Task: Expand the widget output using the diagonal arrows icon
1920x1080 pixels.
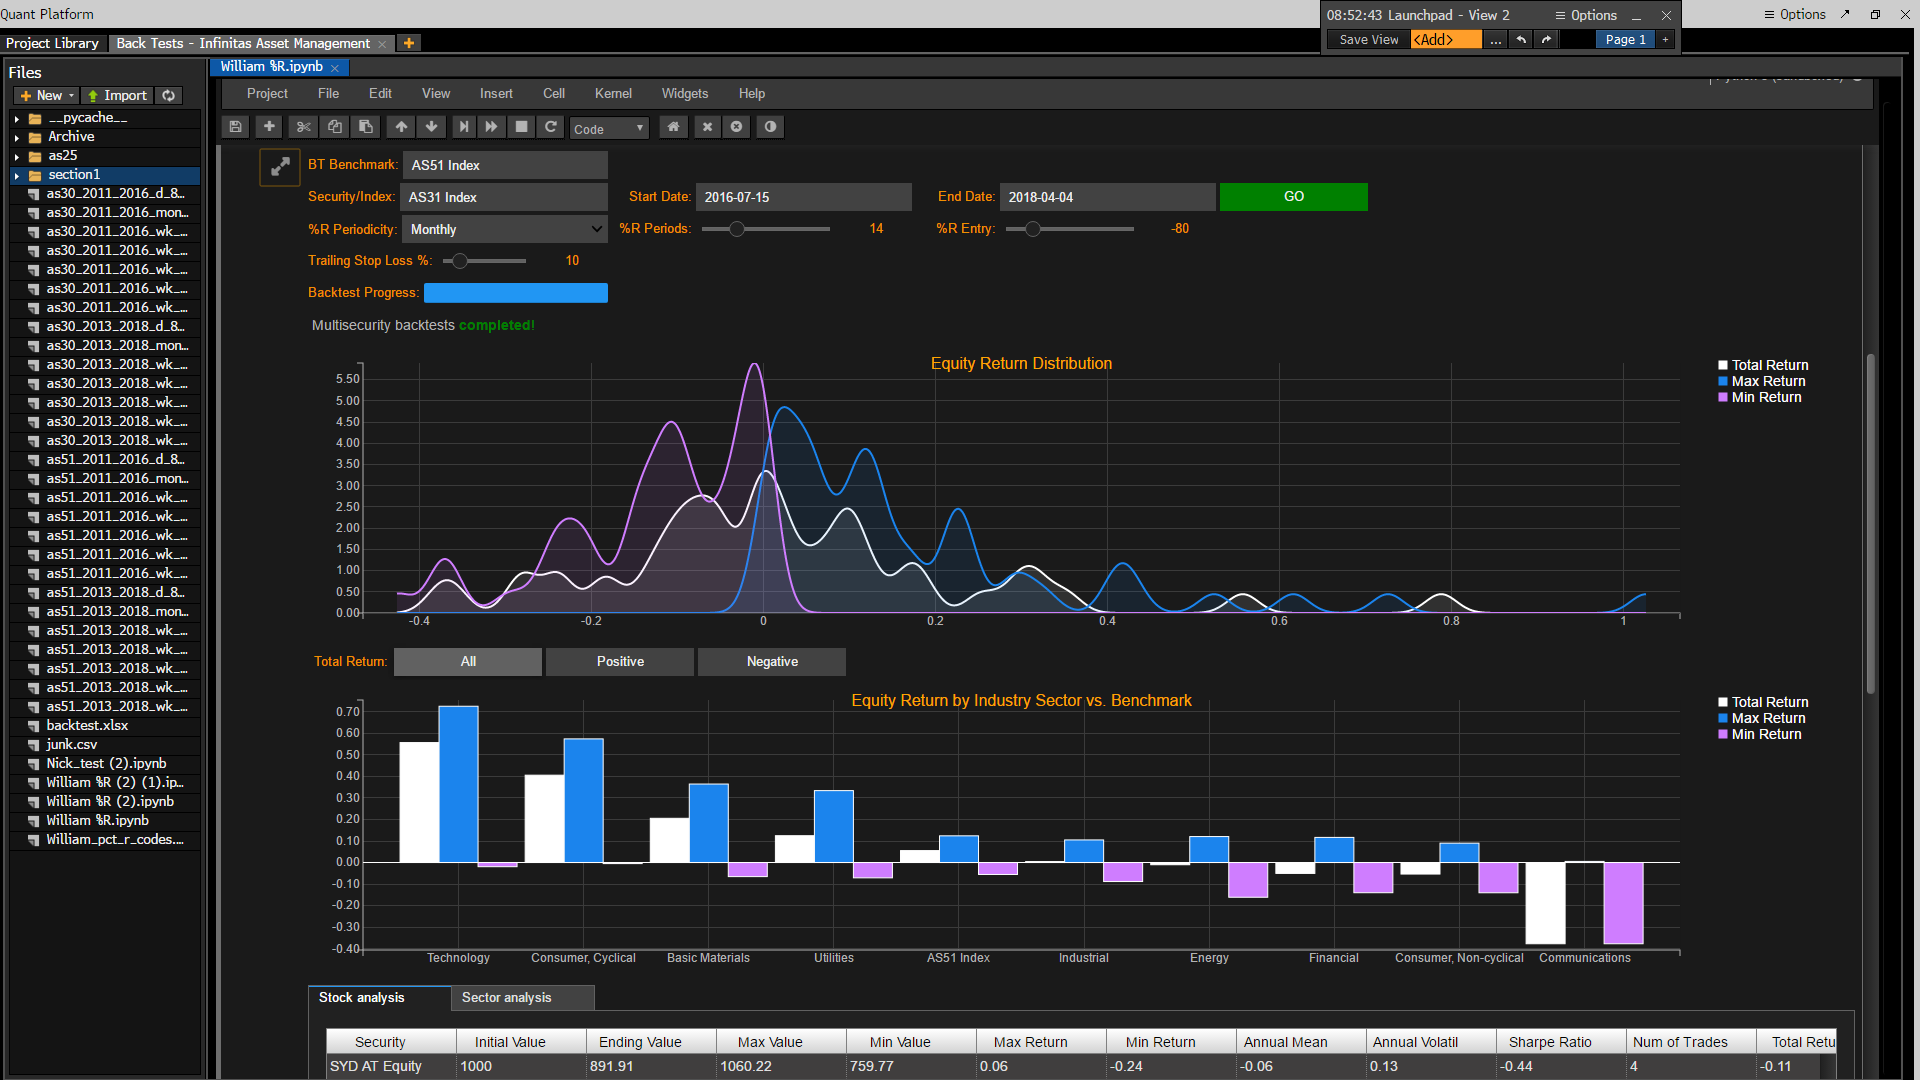Action: tap(280, 167)
